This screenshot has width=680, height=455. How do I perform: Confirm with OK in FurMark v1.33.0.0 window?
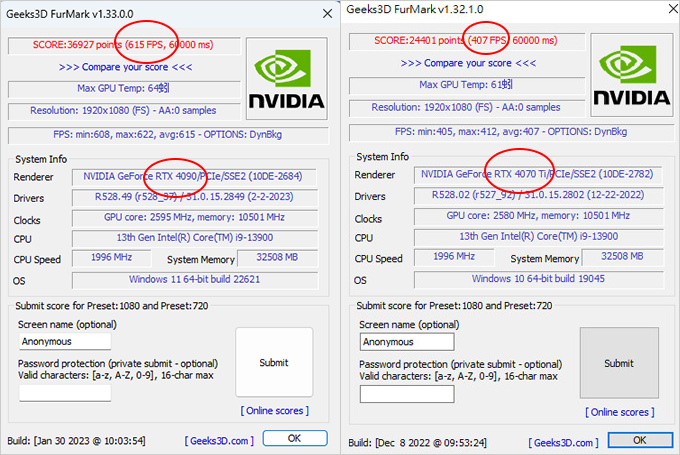point(295,438)
